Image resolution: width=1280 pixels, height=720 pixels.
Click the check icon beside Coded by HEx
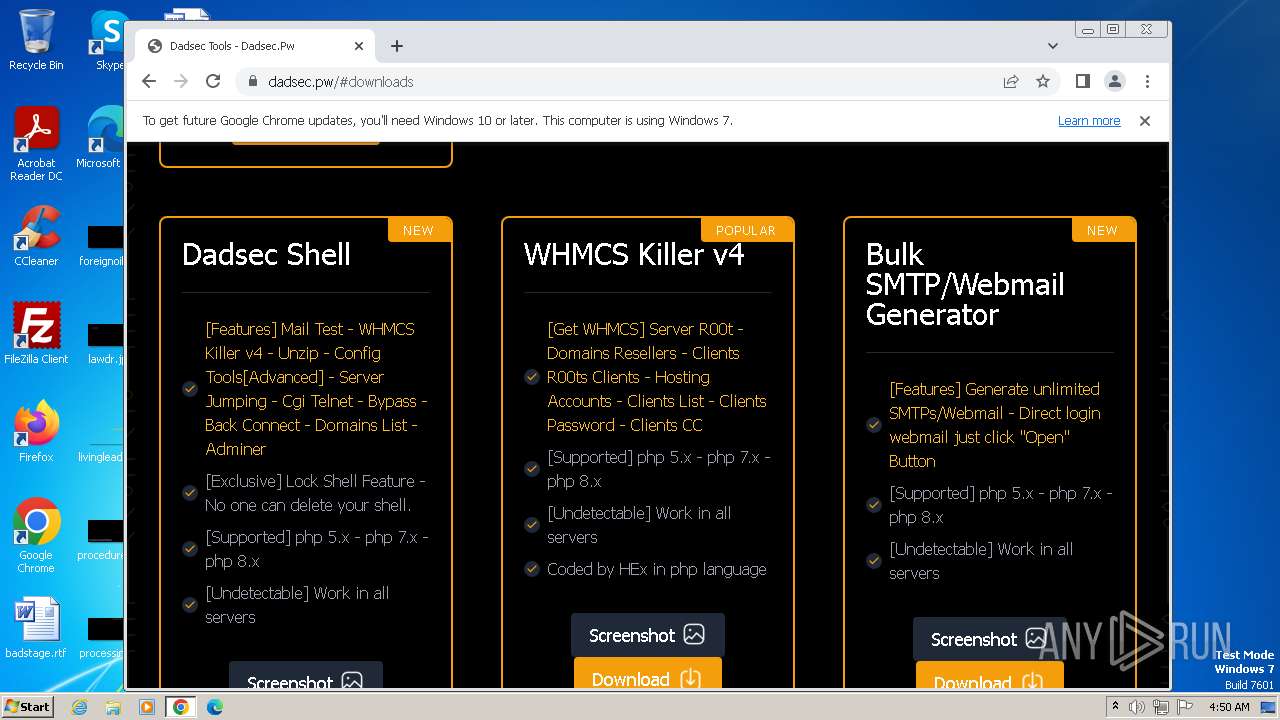point(532,569)
